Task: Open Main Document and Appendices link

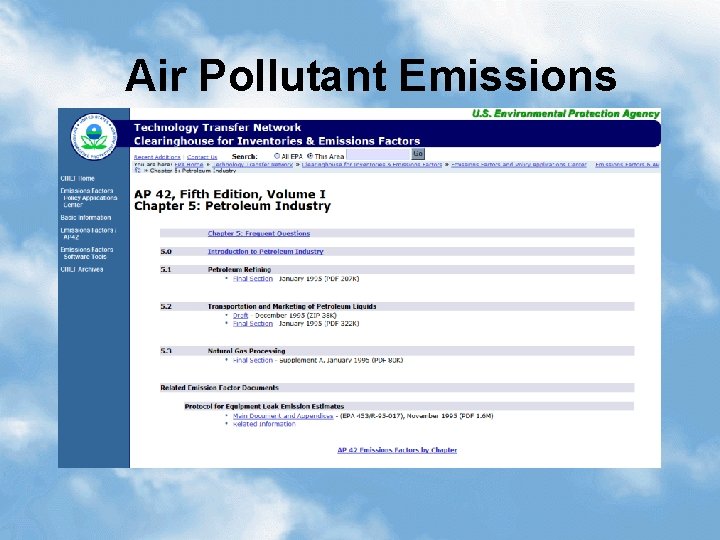Action: 283,416
